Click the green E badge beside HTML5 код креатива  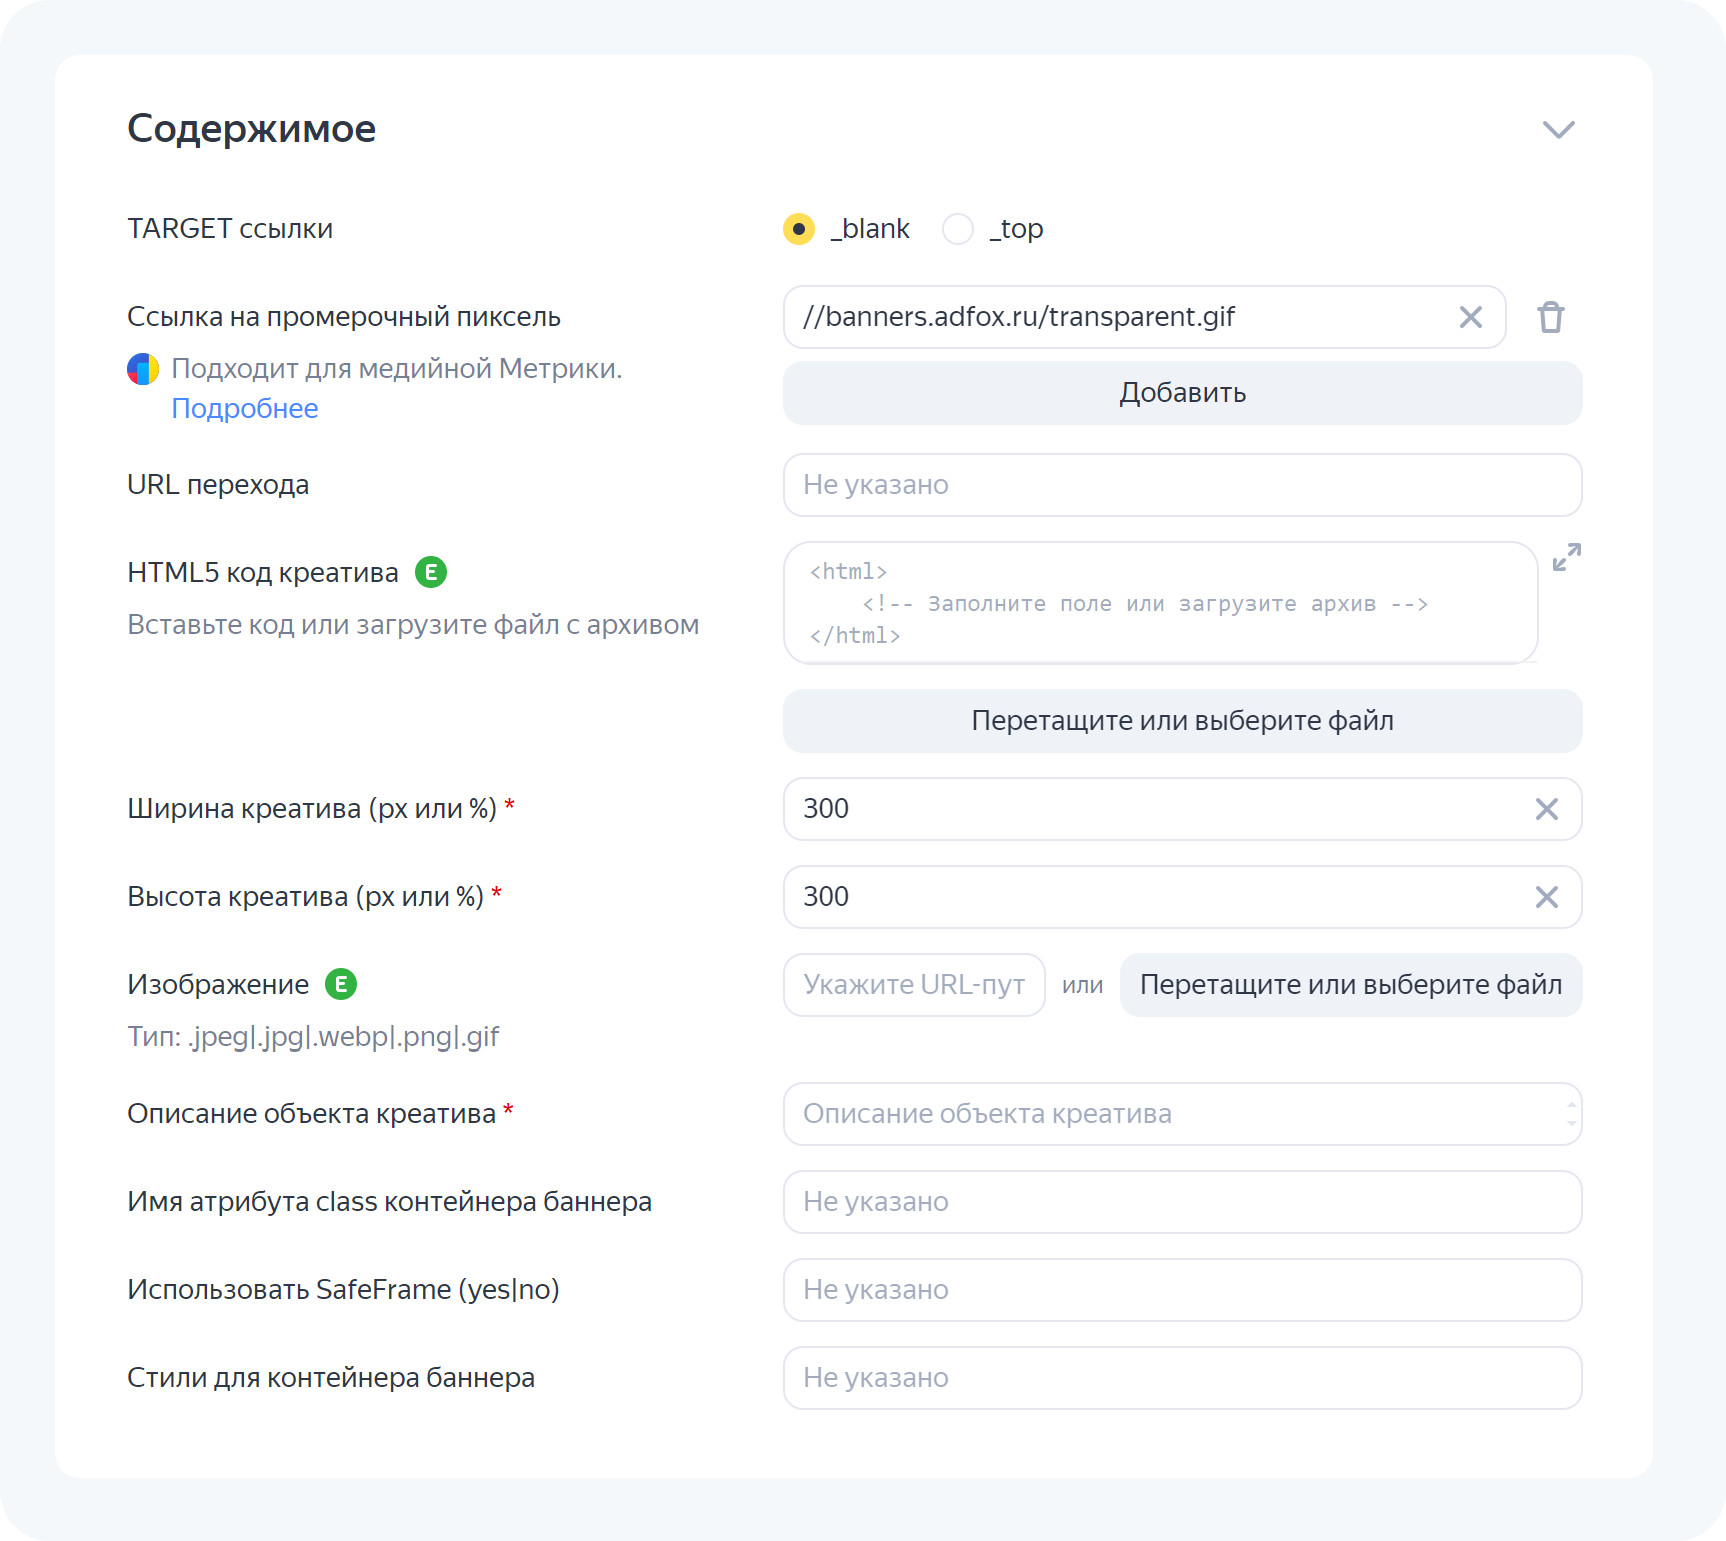click(x=431, y=572)
